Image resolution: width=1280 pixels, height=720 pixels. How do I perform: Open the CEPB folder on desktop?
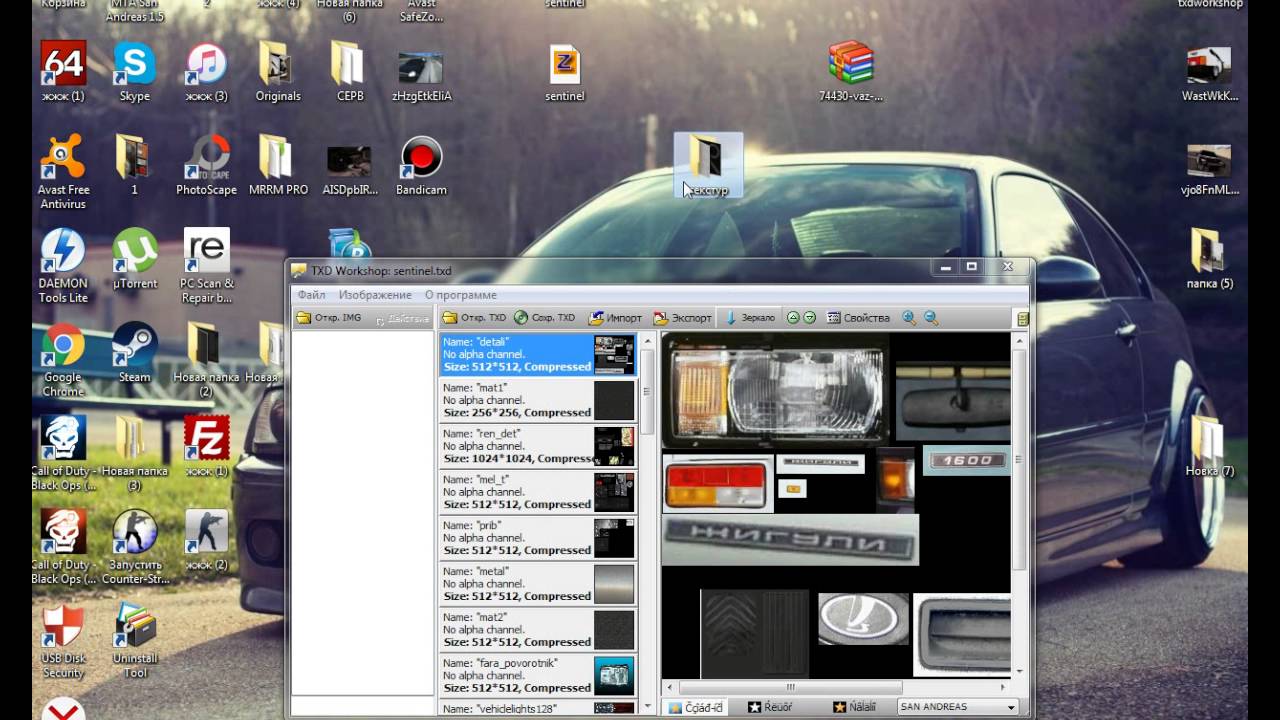350,73
